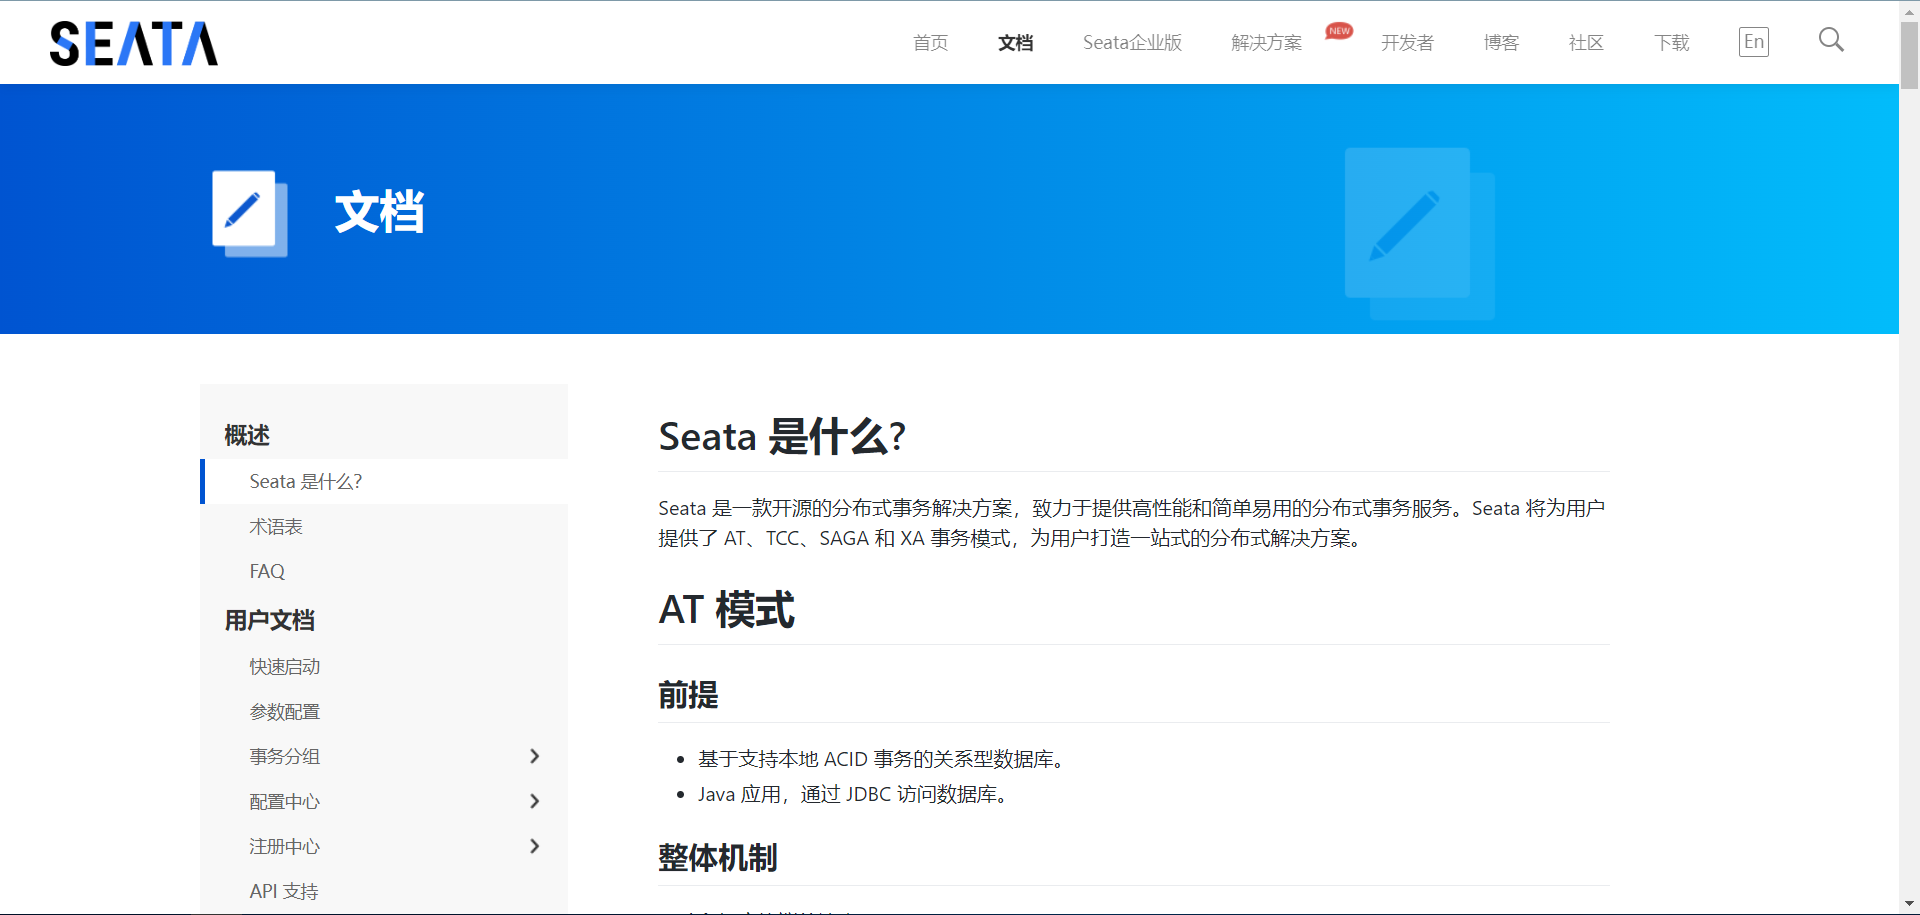The height and width of the screenshot is (915, 1920).
Task: Navigate to the 下载 page
Action: point(1671,43)
